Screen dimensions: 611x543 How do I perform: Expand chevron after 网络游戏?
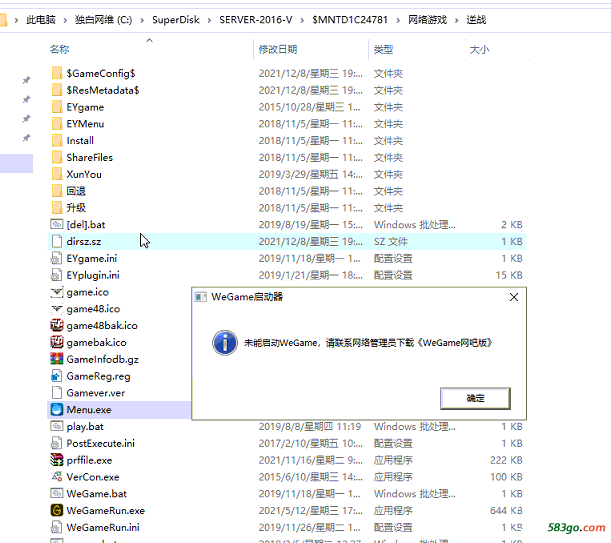457,20
